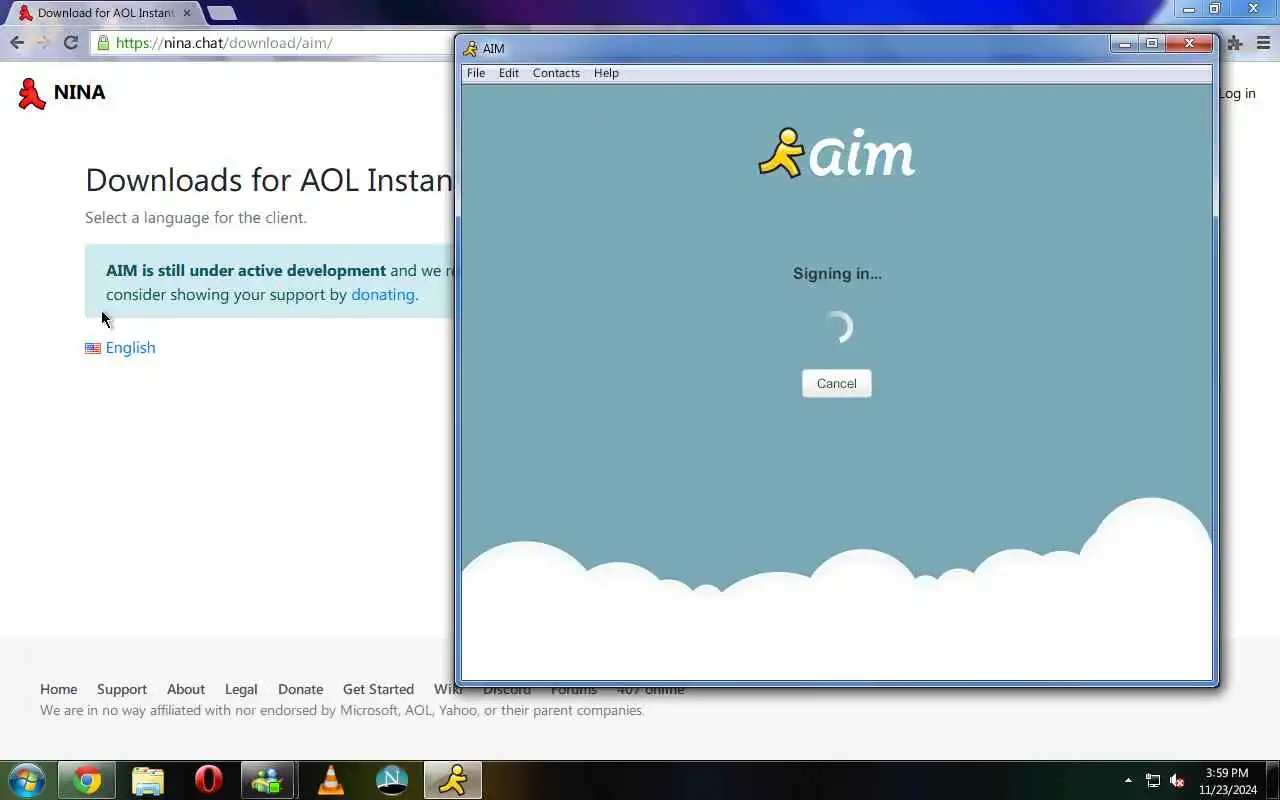Open Windows Live Messenger taskbar icon
This screenshot has height=800, width=1280.
pyautogui.click(x=268, y=780)
